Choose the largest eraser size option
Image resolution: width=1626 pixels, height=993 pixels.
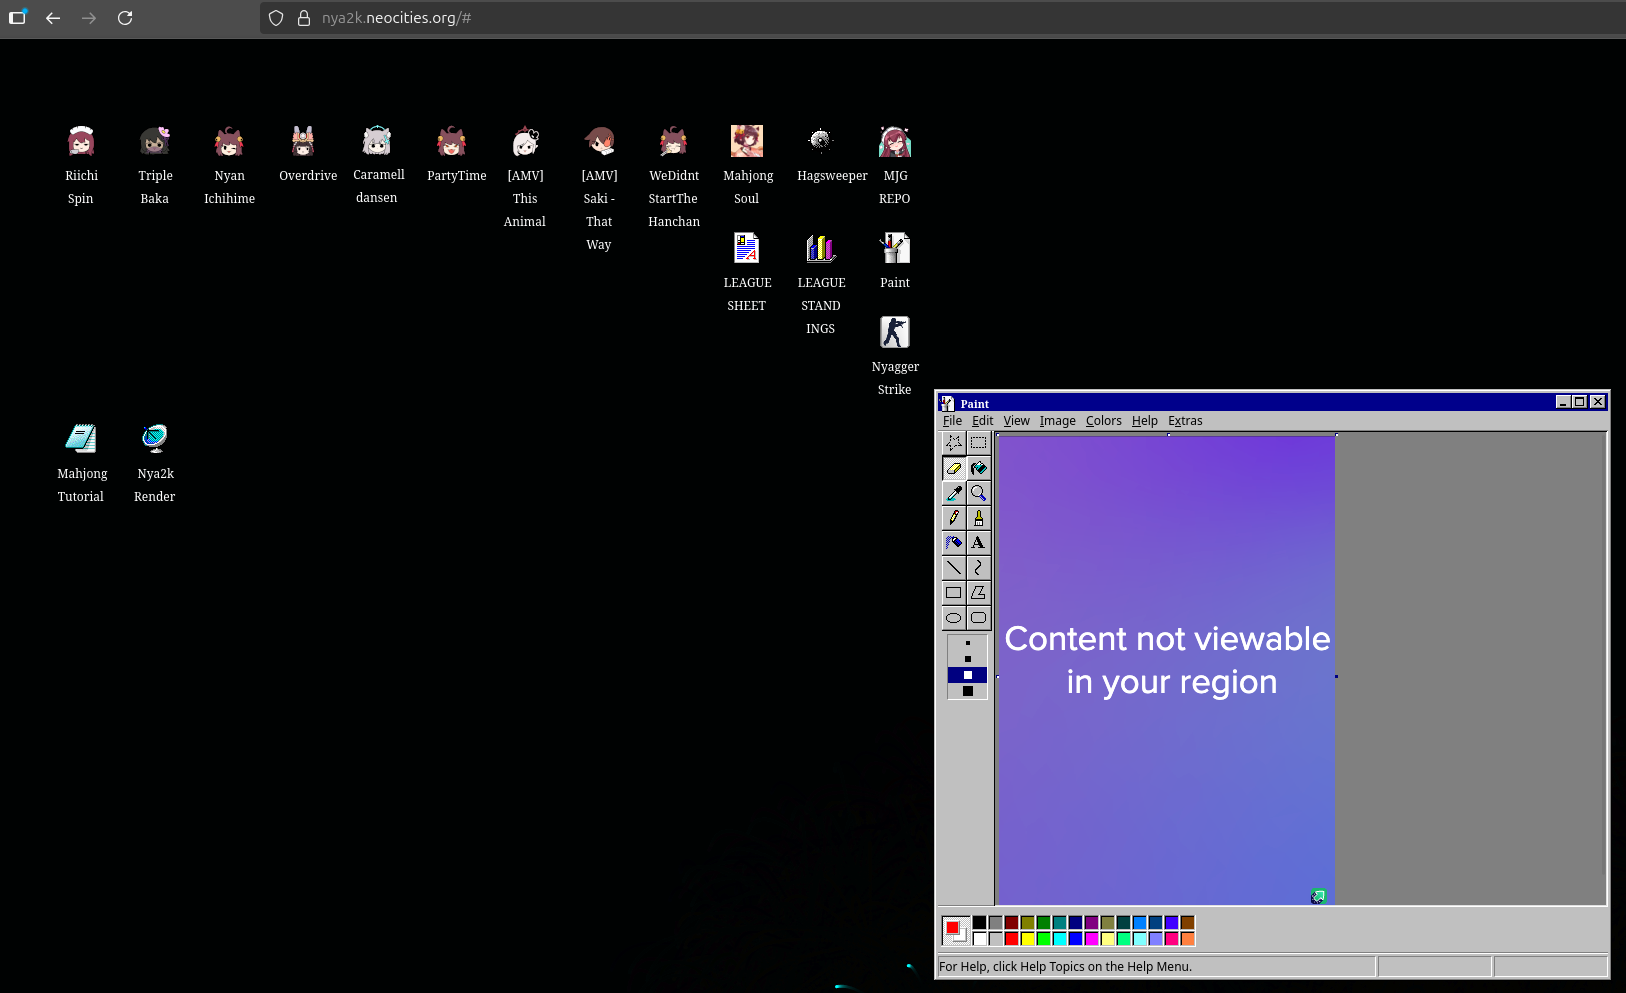pos(967,691)
